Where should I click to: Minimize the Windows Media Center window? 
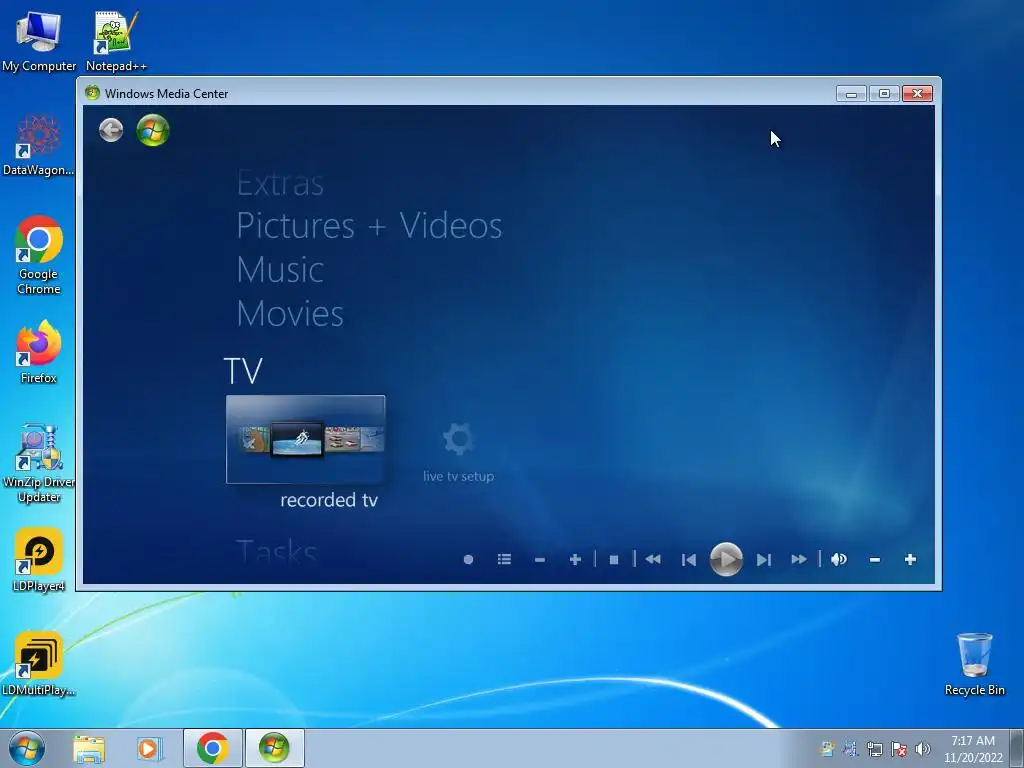point(851,94)
